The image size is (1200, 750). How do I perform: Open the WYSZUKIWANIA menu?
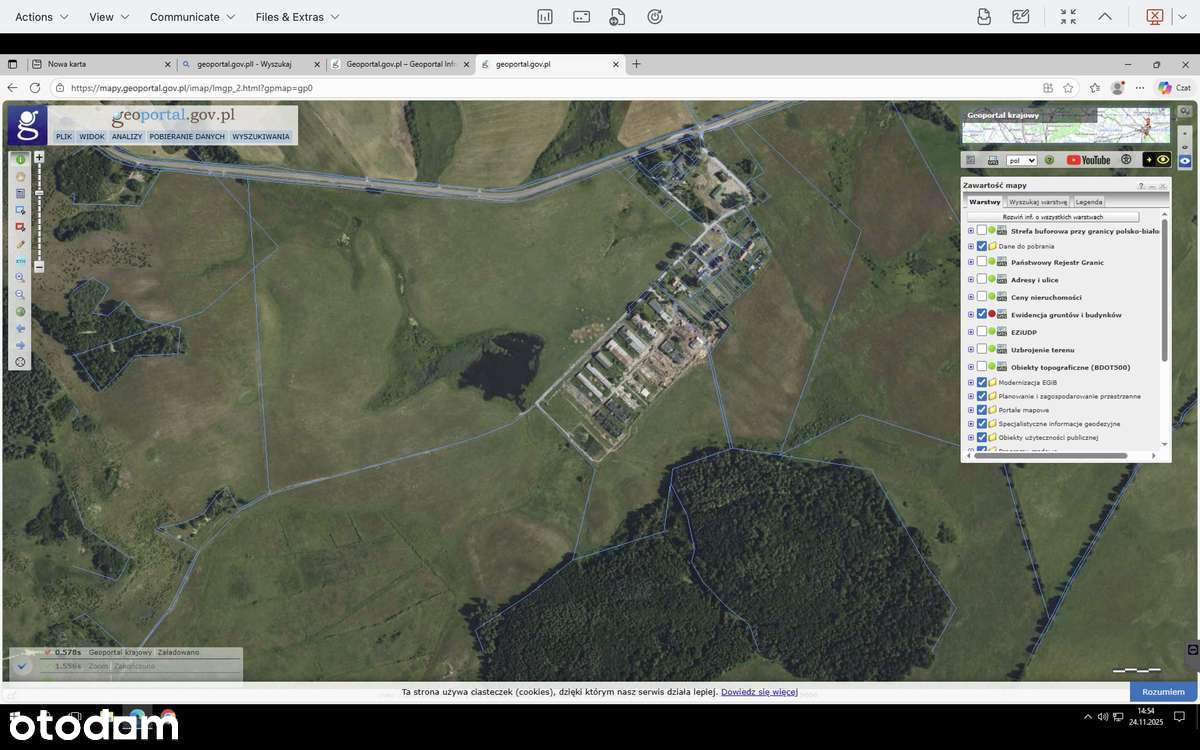pos(261,137)
